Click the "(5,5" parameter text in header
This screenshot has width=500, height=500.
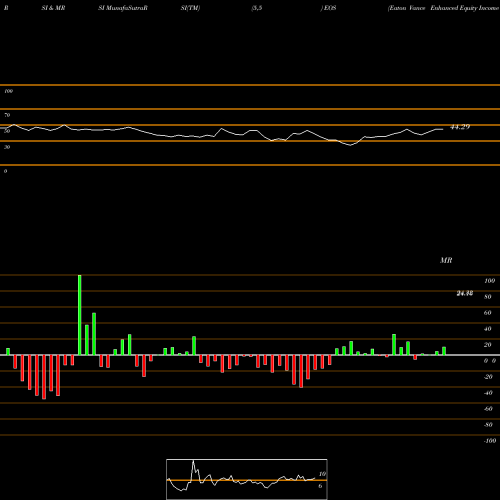[257, 8]
